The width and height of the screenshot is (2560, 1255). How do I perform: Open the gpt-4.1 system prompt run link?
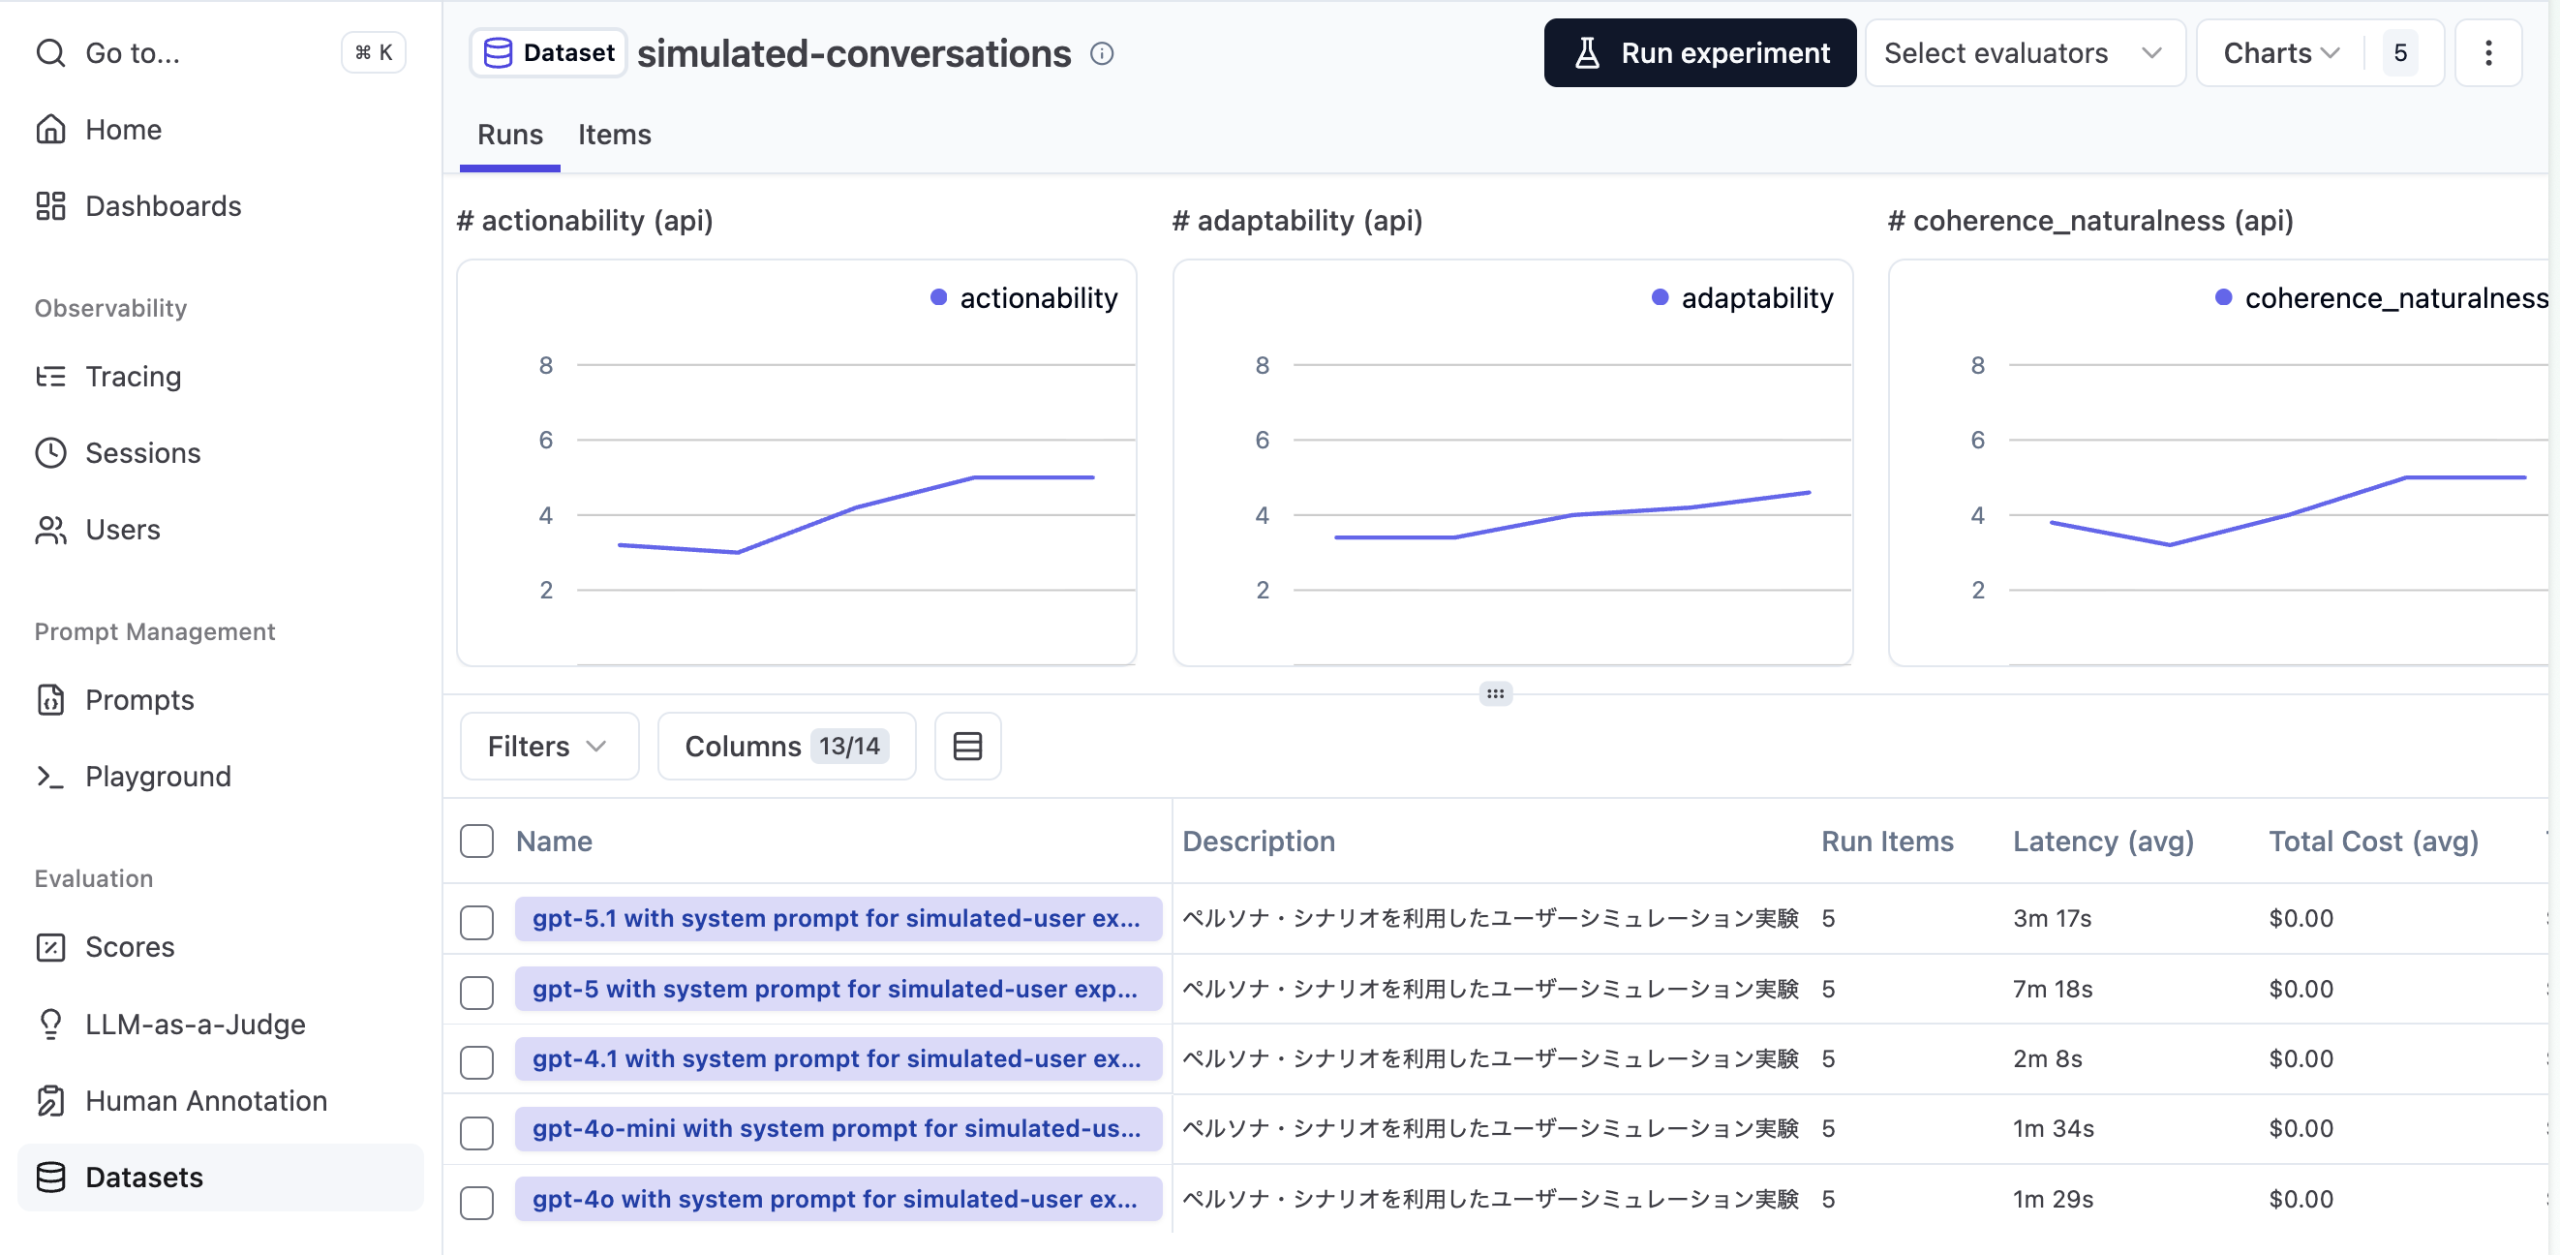(836, 1059)
